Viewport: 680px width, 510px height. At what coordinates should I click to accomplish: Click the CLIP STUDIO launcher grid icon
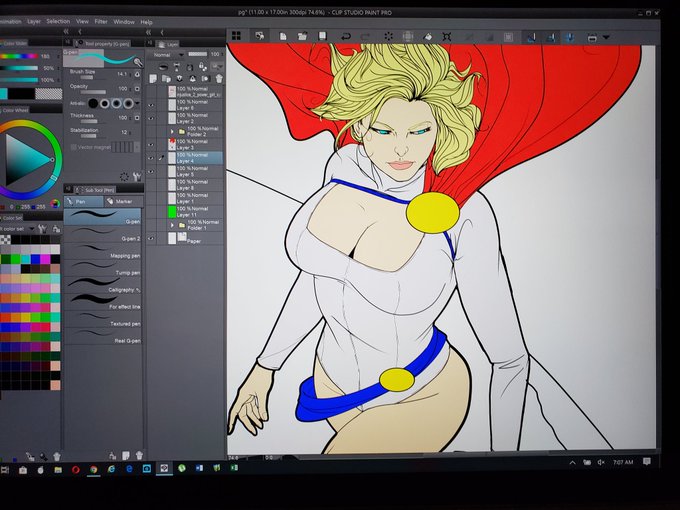click(x=236, y=36)
